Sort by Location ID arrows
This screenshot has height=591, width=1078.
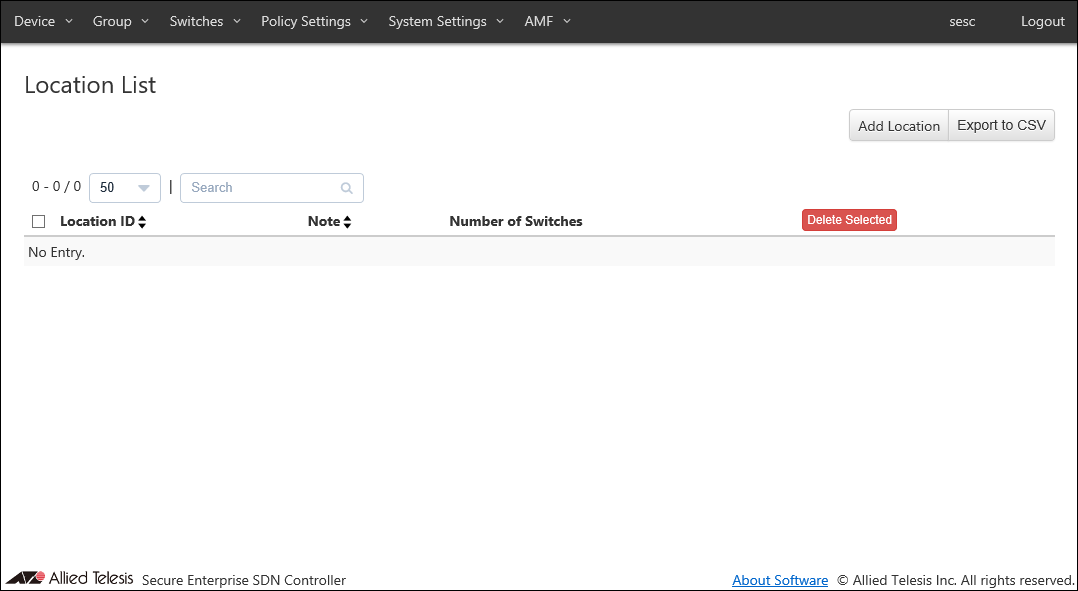click(142, 222)
